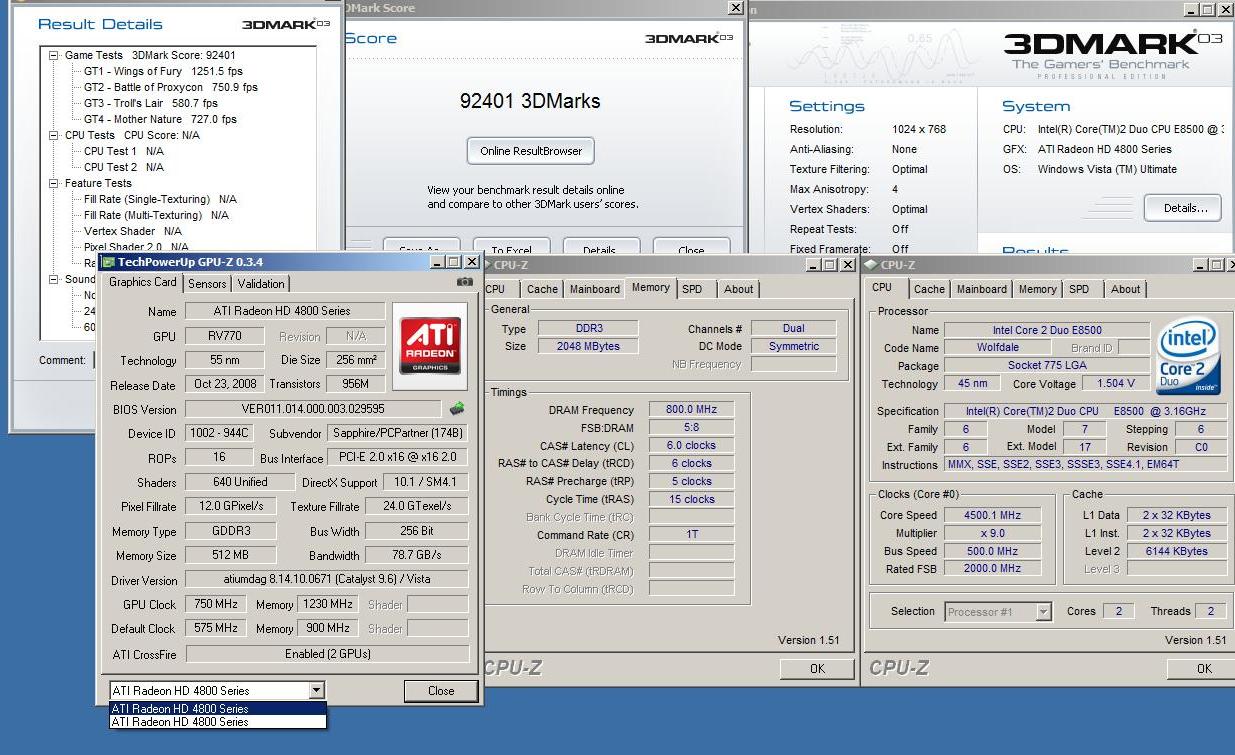Click the Core Speed 4500.1 MHz field

tap(992, 515)
